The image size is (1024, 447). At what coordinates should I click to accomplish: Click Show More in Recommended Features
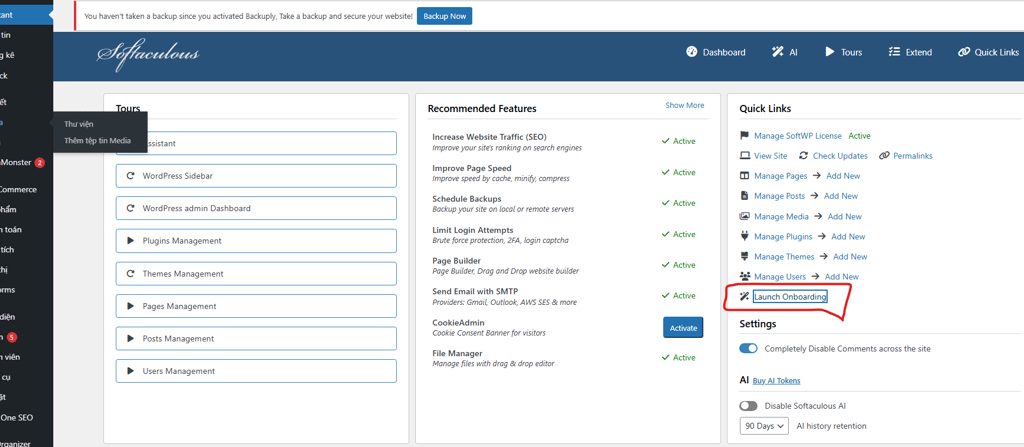684,105
